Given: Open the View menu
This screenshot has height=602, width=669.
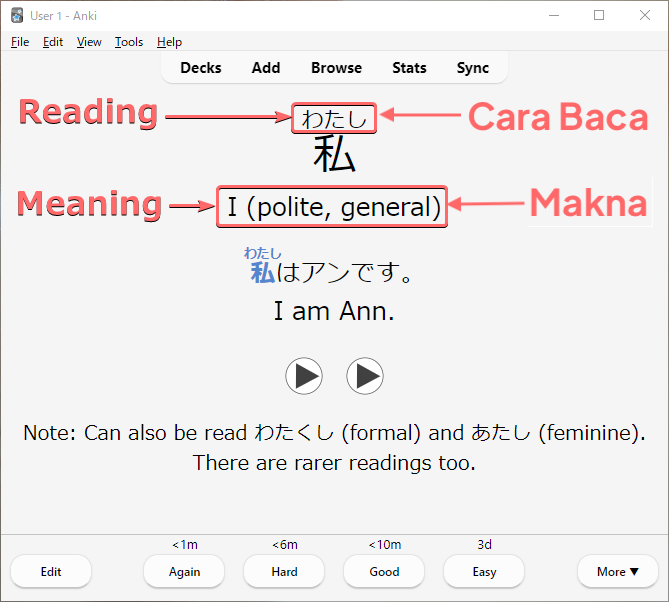Looking at the screenshot, I should [89, 42].
